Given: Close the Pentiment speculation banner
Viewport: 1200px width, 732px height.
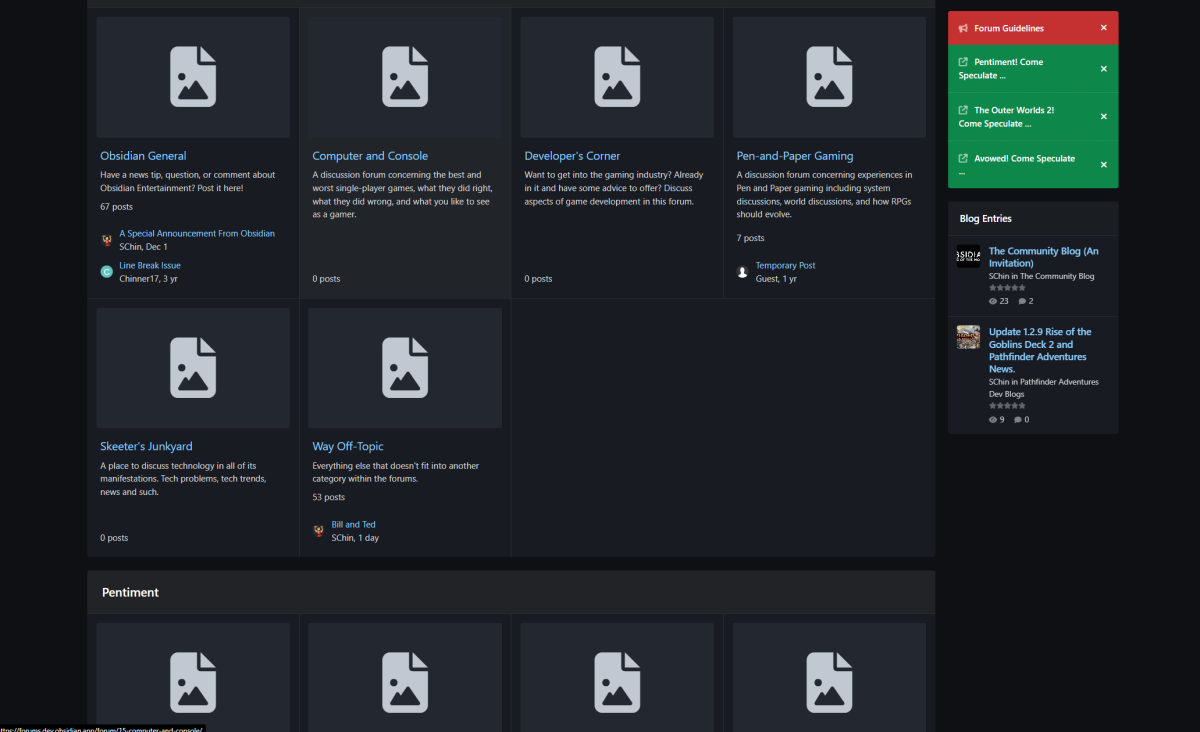Looking at the screenshot, I should (x=1103, y=69).
